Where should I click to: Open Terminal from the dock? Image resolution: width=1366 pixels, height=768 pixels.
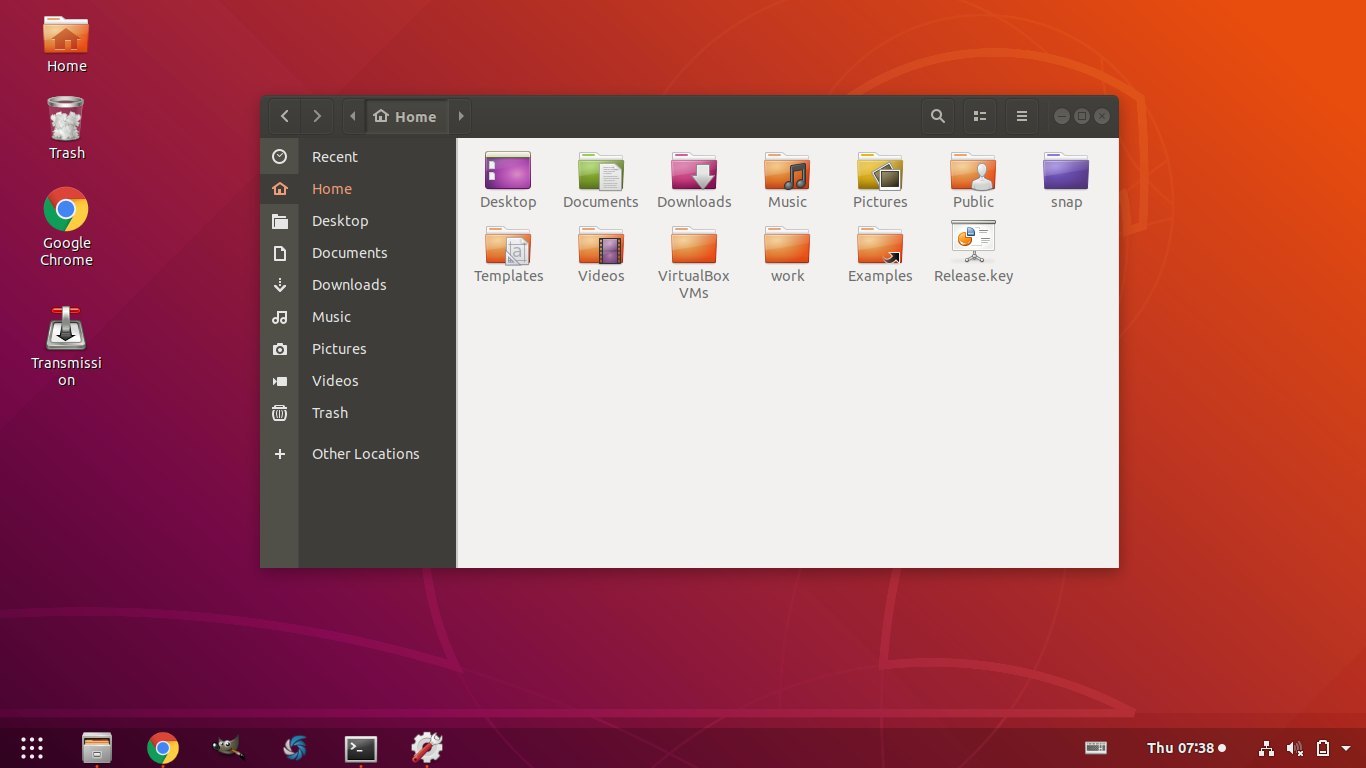[x=361, y=748]
